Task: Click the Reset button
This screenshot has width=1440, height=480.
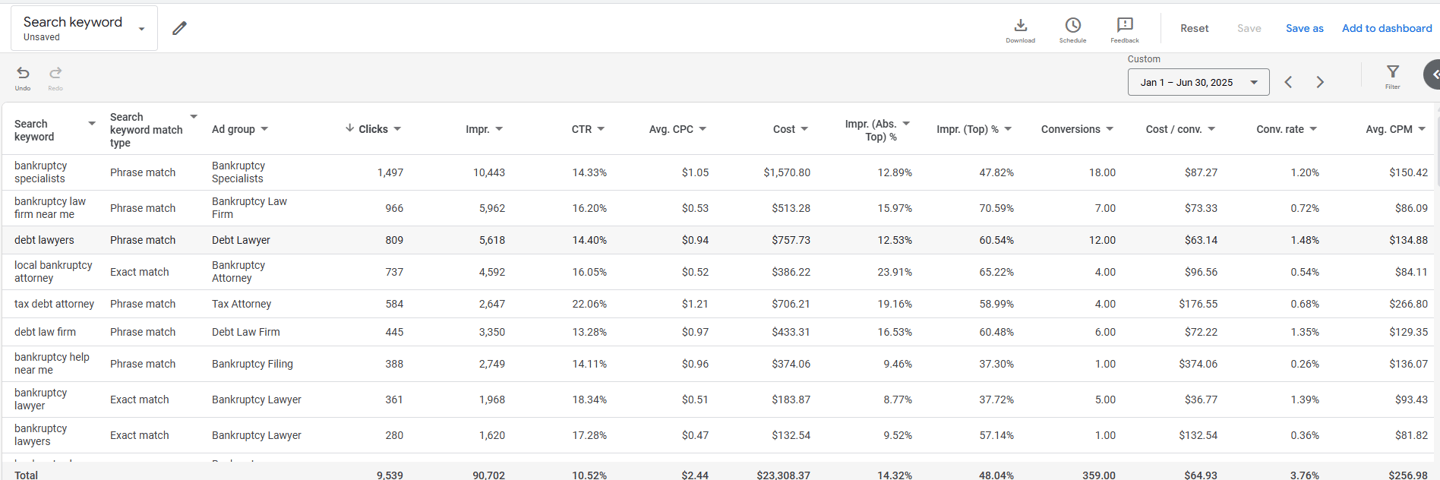Action: click(x=1194, y=28)
